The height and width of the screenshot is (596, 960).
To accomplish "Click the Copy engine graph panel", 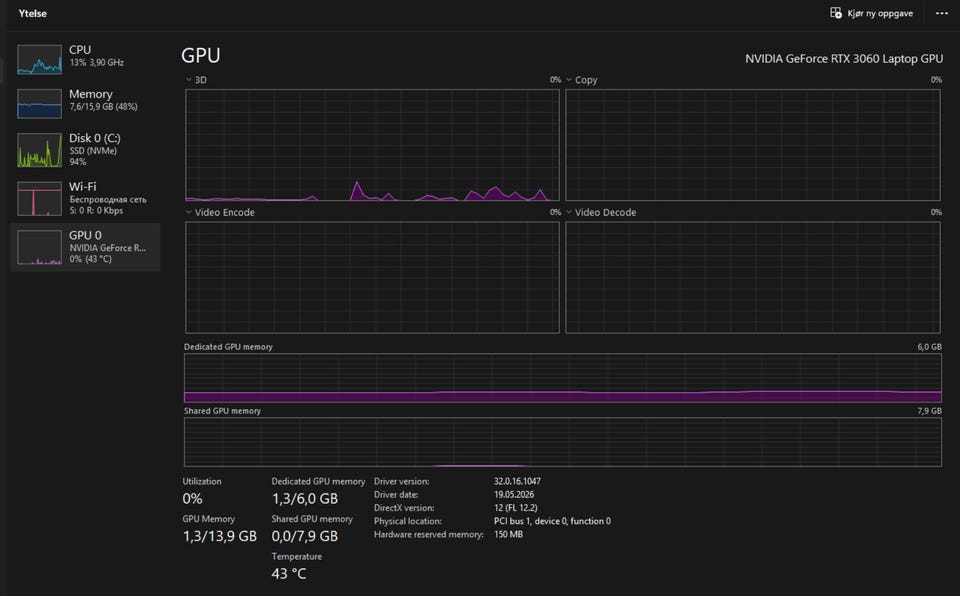I will click(x=753, y=145).
